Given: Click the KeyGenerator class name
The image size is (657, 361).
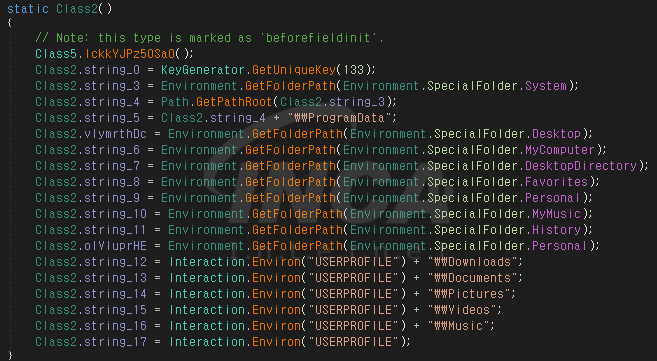Looking at the screenshot, I should (203, 70).
